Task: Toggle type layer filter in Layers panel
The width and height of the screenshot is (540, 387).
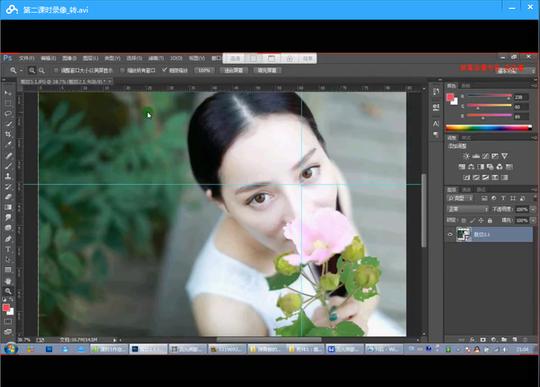Action: (503, 198)
